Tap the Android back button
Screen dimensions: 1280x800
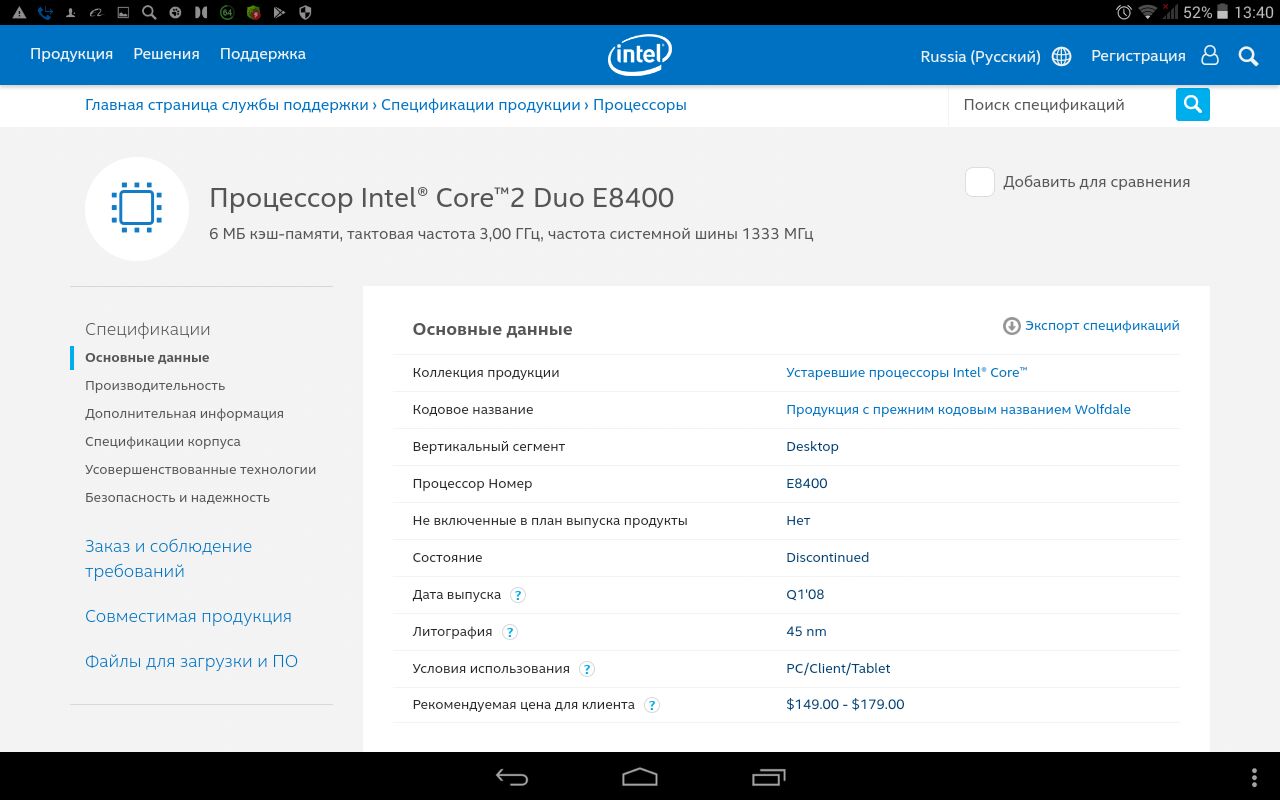pyautogui.click(x=512, y=777)
